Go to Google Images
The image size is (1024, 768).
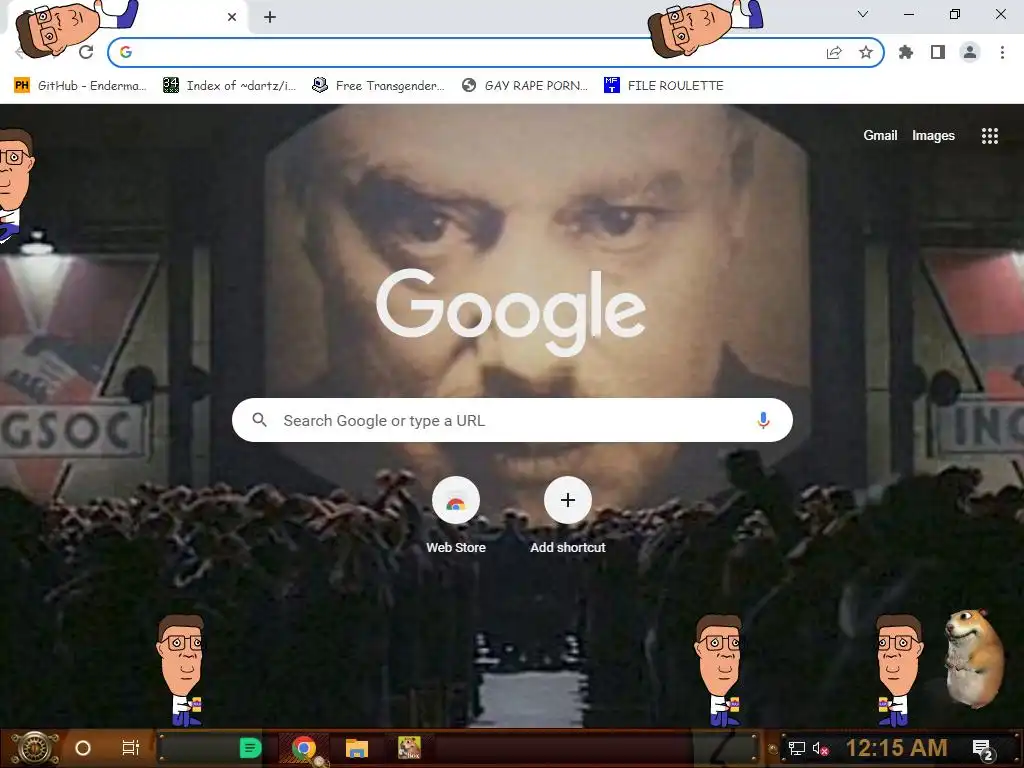(933, 135)
